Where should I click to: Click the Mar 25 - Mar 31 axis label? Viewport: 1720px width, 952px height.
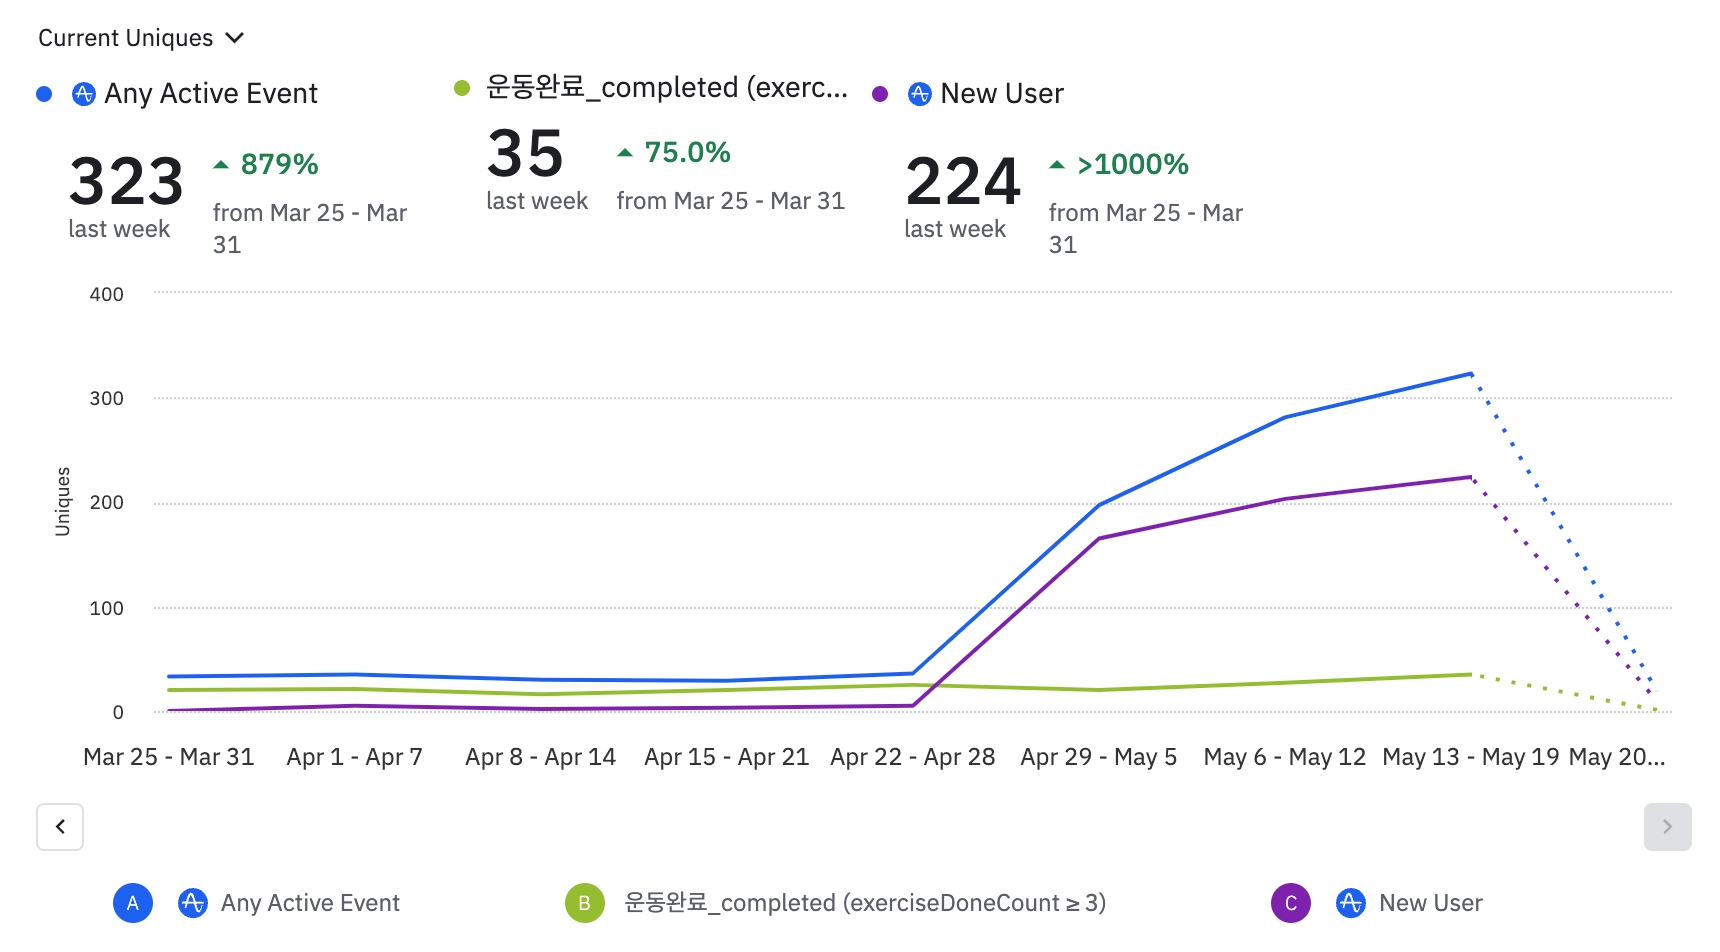tap(169, 757)
